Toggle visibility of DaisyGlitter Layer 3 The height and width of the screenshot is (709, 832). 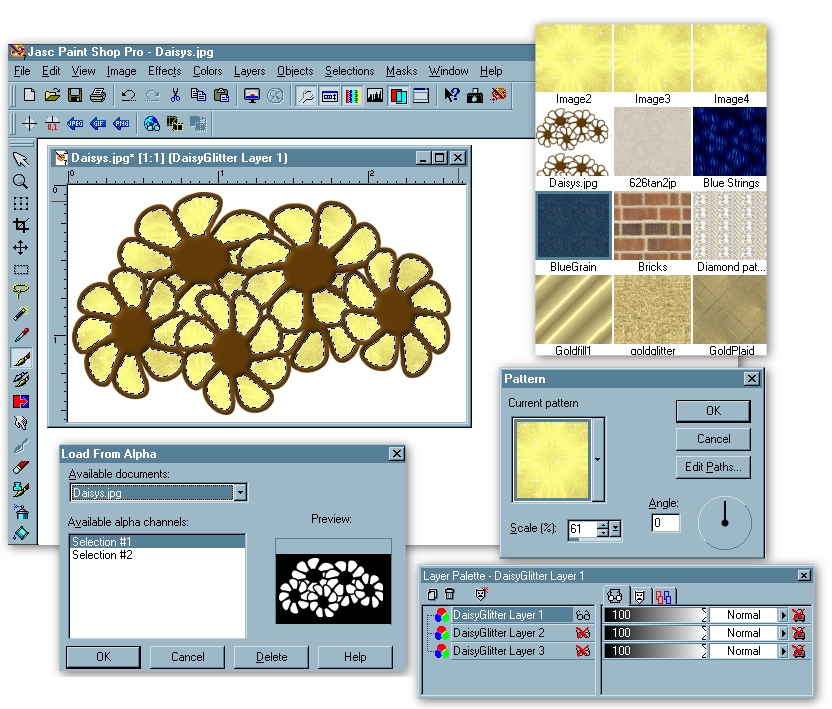click(x=583, y=651)
